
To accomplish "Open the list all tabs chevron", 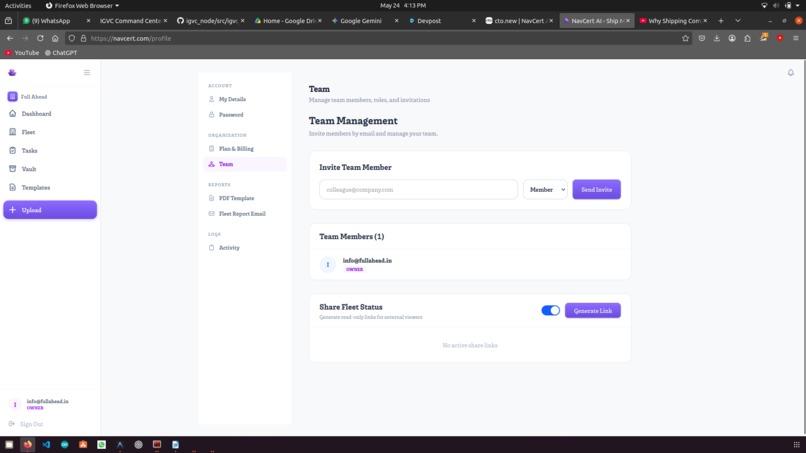I will 738,21.
